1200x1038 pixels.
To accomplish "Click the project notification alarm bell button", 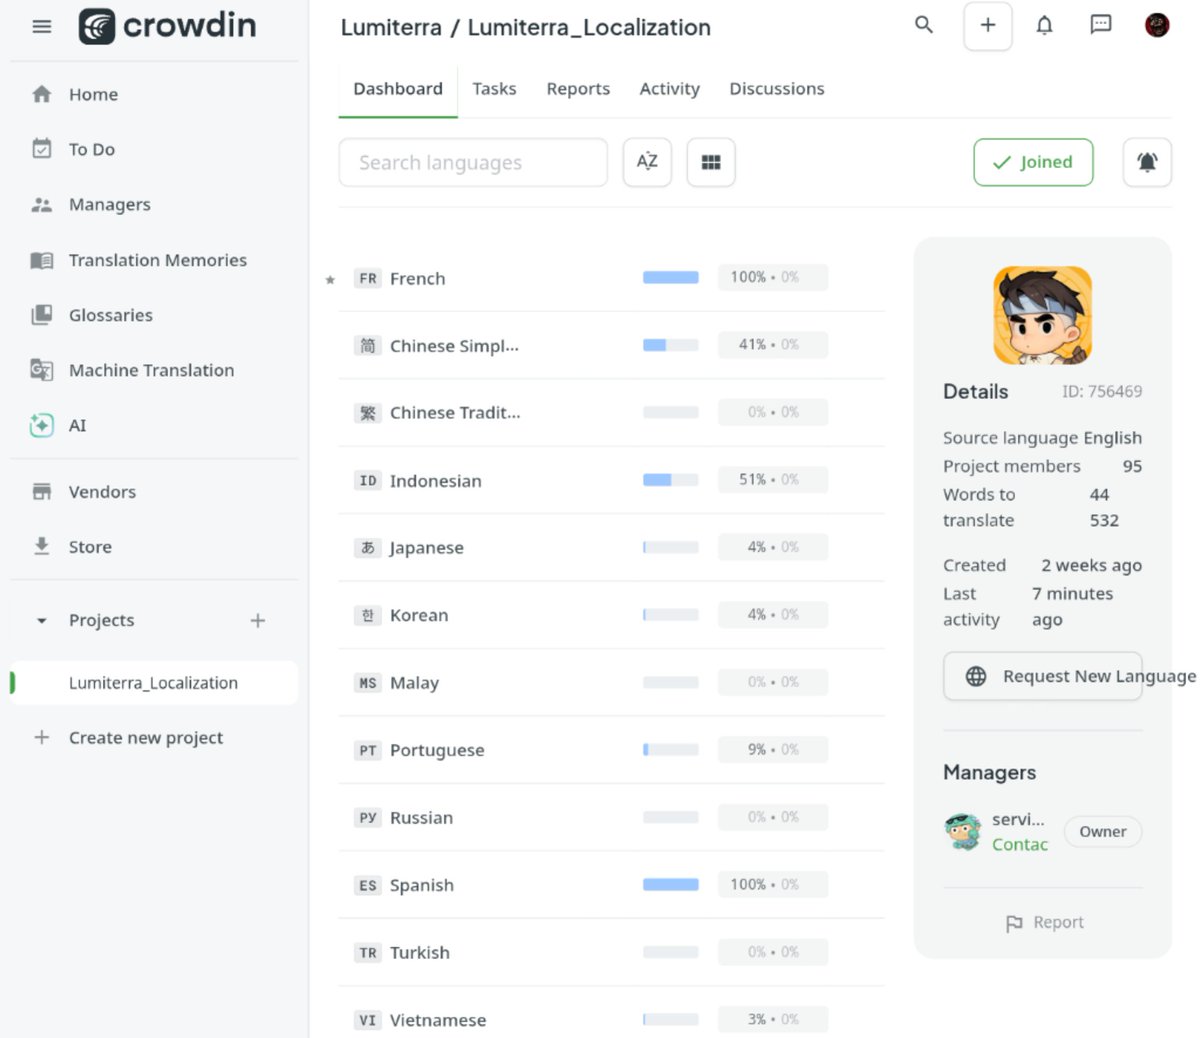I will [x=1147, y=162].
